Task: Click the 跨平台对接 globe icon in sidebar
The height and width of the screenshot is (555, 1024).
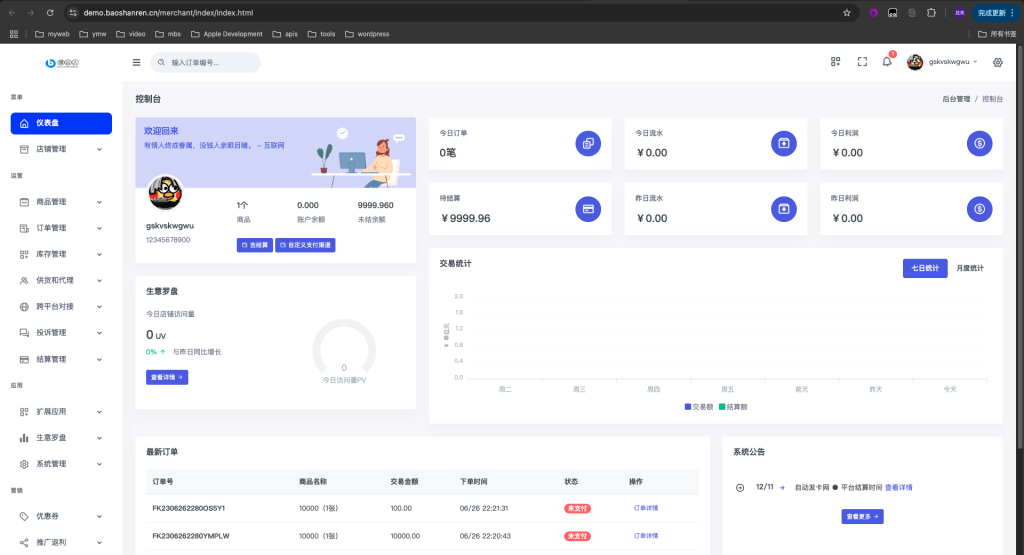Action: click(x=24, y=307)
